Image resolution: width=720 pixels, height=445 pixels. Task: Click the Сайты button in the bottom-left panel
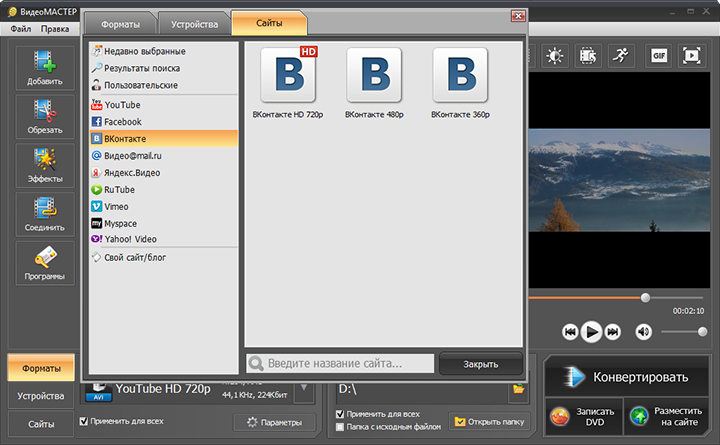(x=41, y=424)
